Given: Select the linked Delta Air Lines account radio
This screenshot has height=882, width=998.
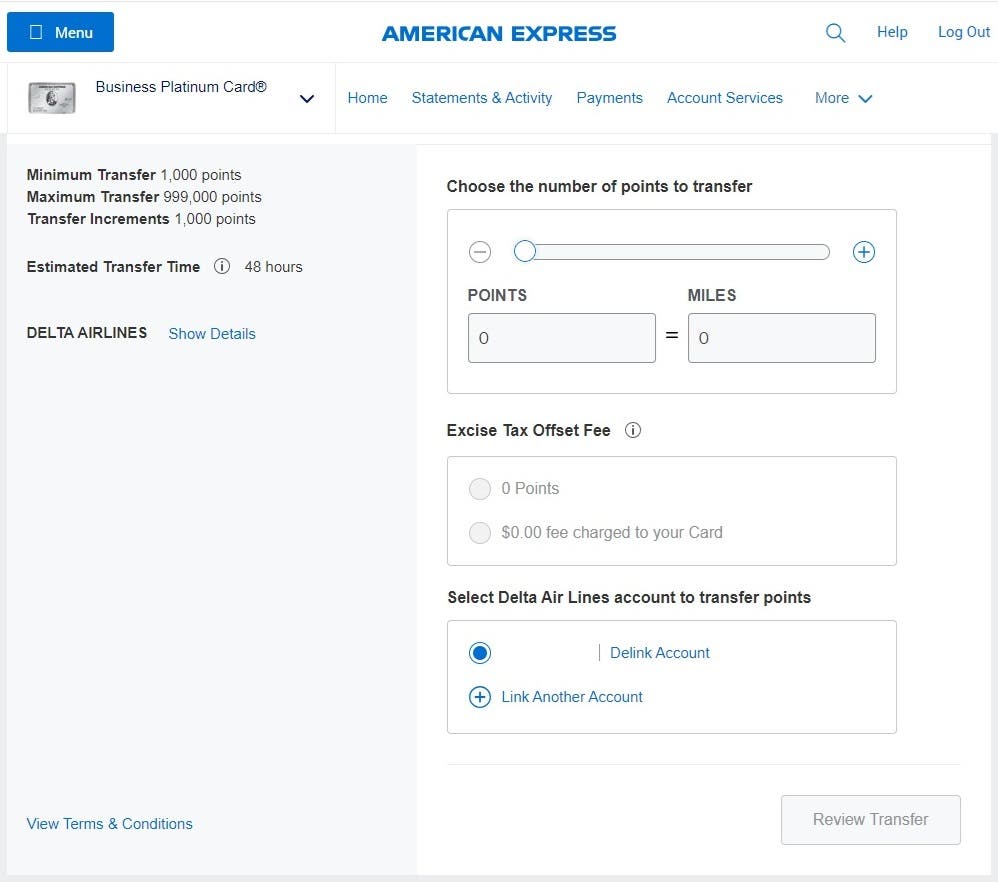Looking at the screenshot, I should [479, 652].
